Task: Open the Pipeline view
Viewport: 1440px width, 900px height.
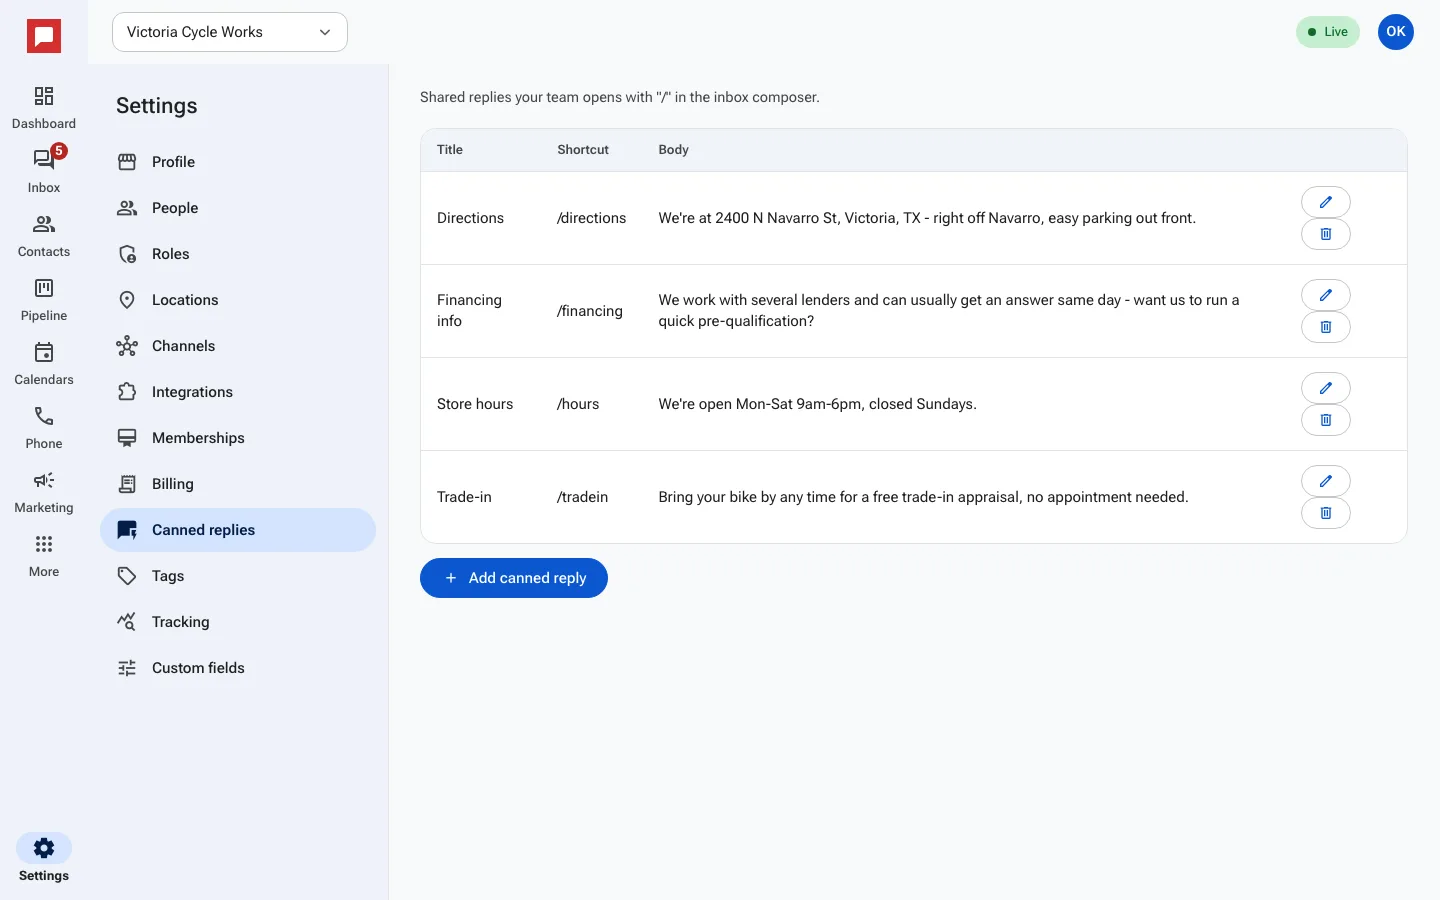Action: (x=44, y=300)
